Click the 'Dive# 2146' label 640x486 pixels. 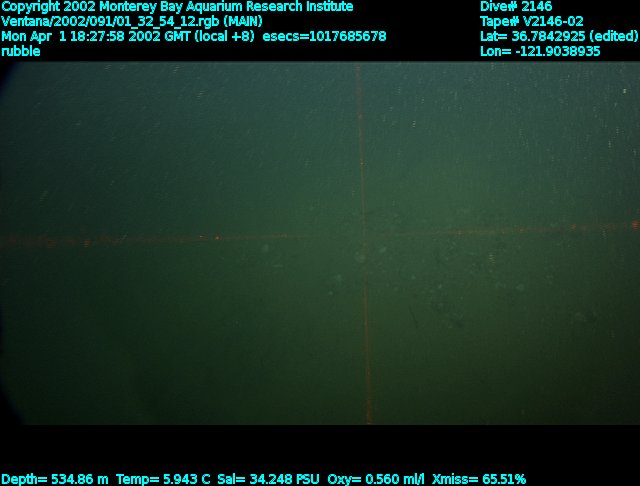(516, 7)
